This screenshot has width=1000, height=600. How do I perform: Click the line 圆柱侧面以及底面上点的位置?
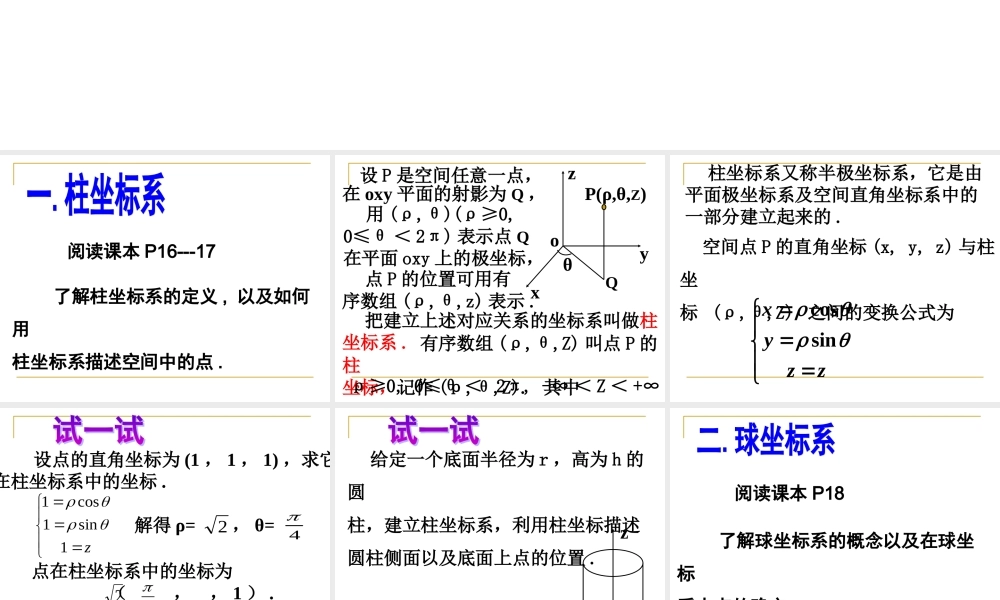tap(471, 558)
